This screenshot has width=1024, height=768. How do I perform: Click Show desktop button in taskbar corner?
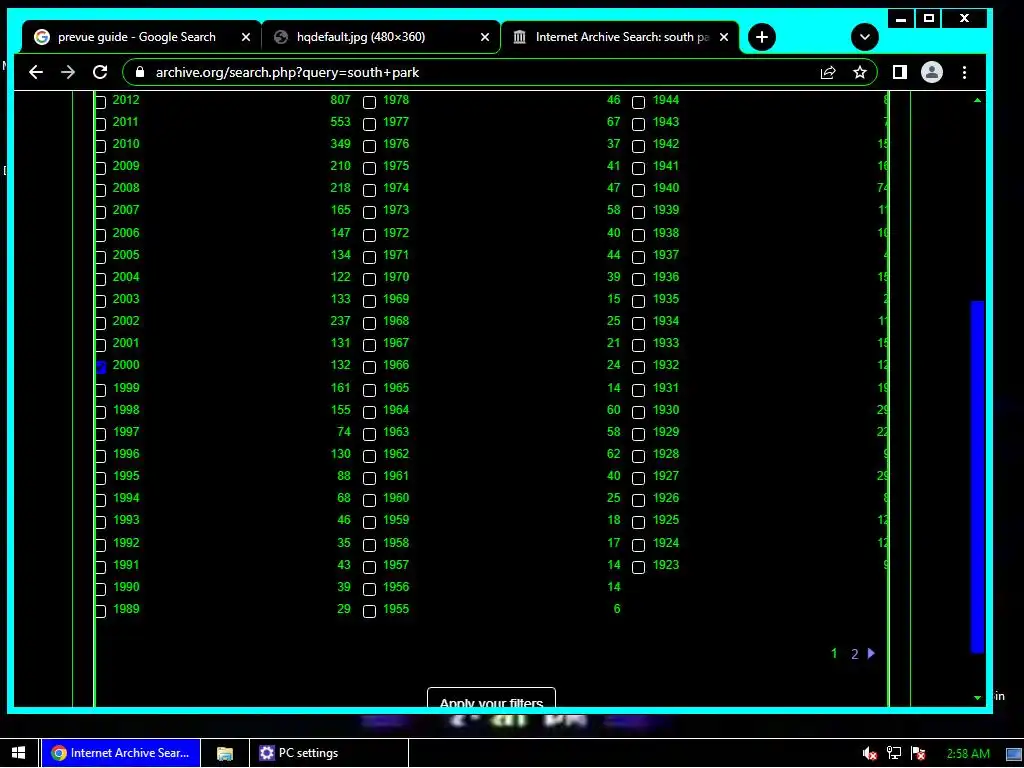tap(1014, 754)
